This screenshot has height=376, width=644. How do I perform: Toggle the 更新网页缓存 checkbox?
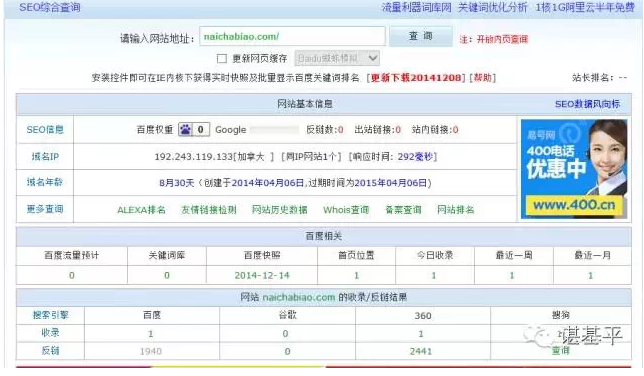click(x=222, y=59)
